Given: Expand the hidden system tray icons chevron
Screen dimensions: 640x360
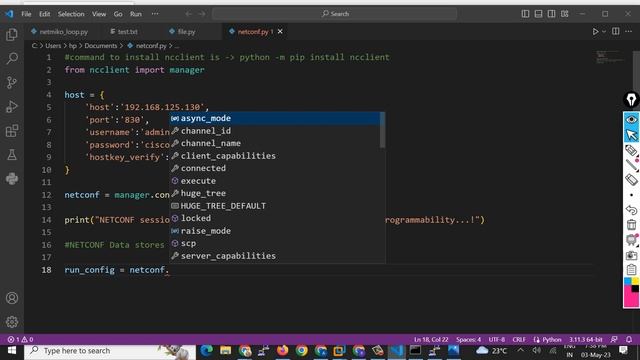Looking at the screenshot, I should [x=520, y=350].
